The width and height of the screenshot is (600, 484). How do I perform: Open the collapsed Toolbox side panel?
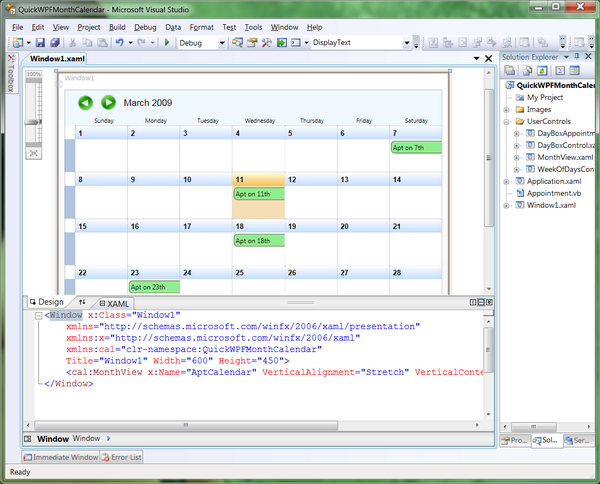[11, 73]
